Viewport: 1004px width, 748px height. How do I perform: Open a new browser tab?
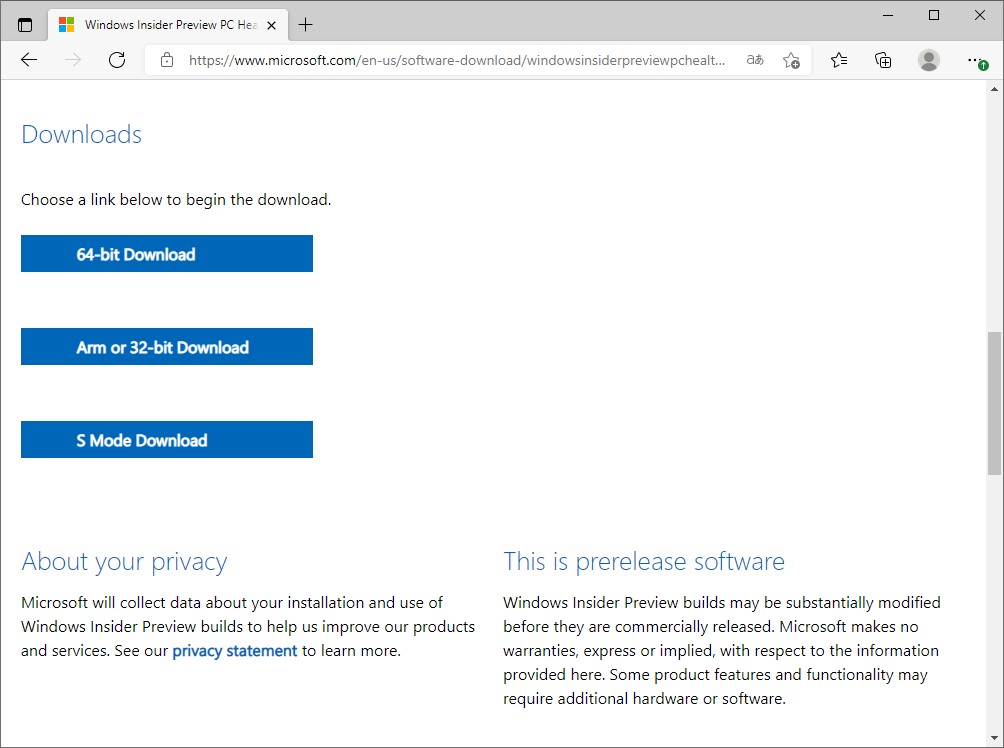pos(306,25)
